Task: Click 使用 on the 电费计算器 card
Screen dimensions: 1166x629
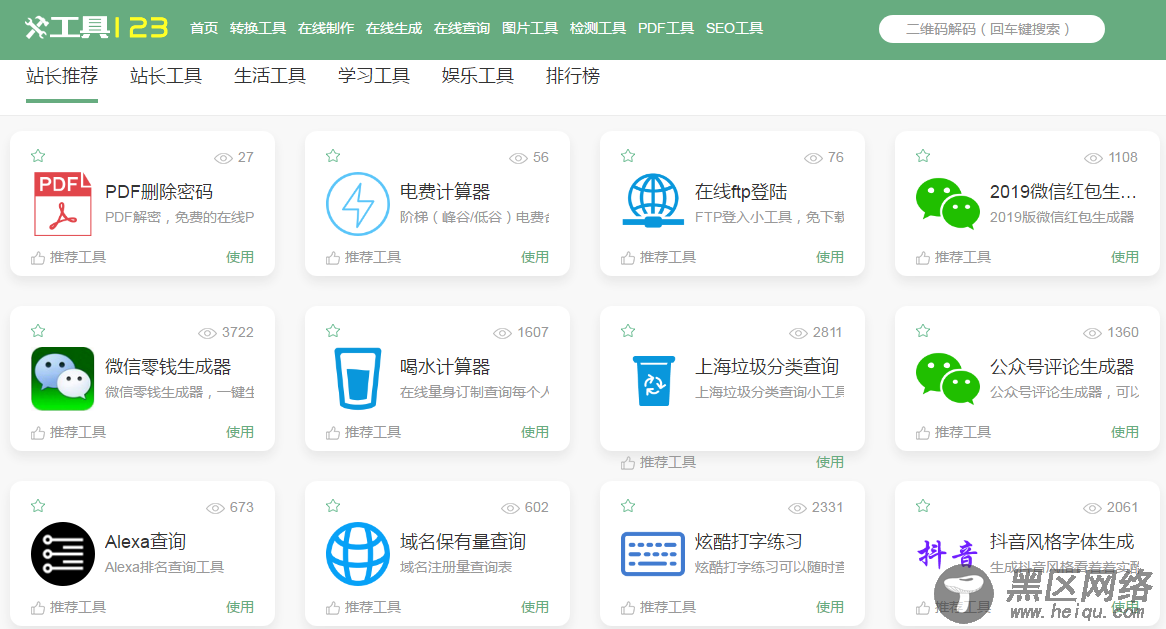Action: 535,257
